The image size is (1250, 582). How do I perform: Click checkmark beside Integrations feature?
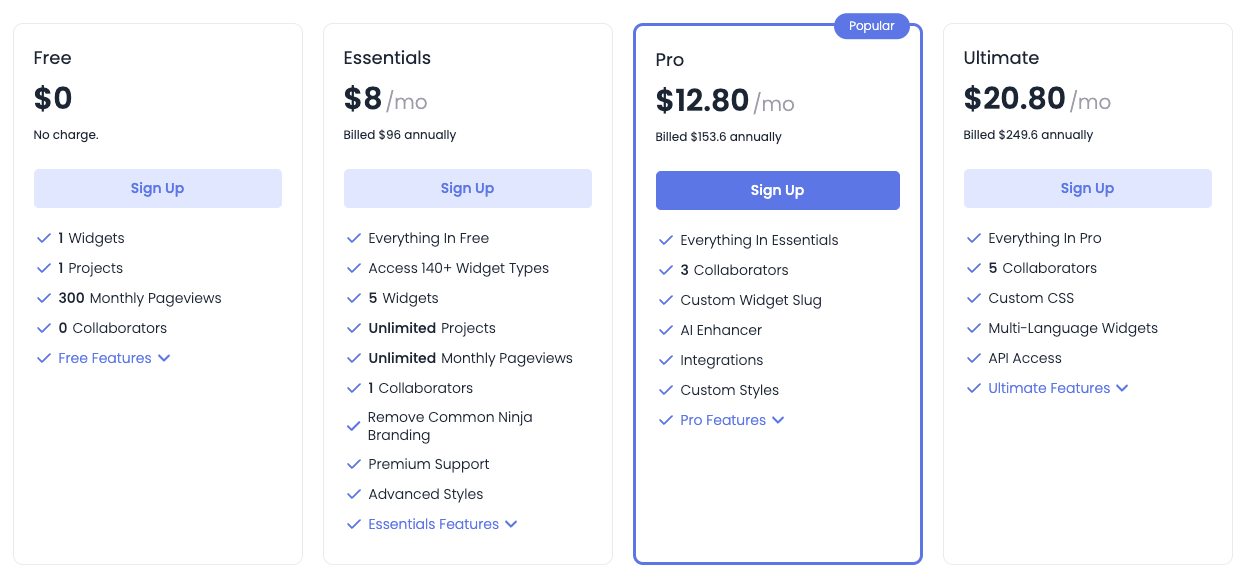[666, 360]
